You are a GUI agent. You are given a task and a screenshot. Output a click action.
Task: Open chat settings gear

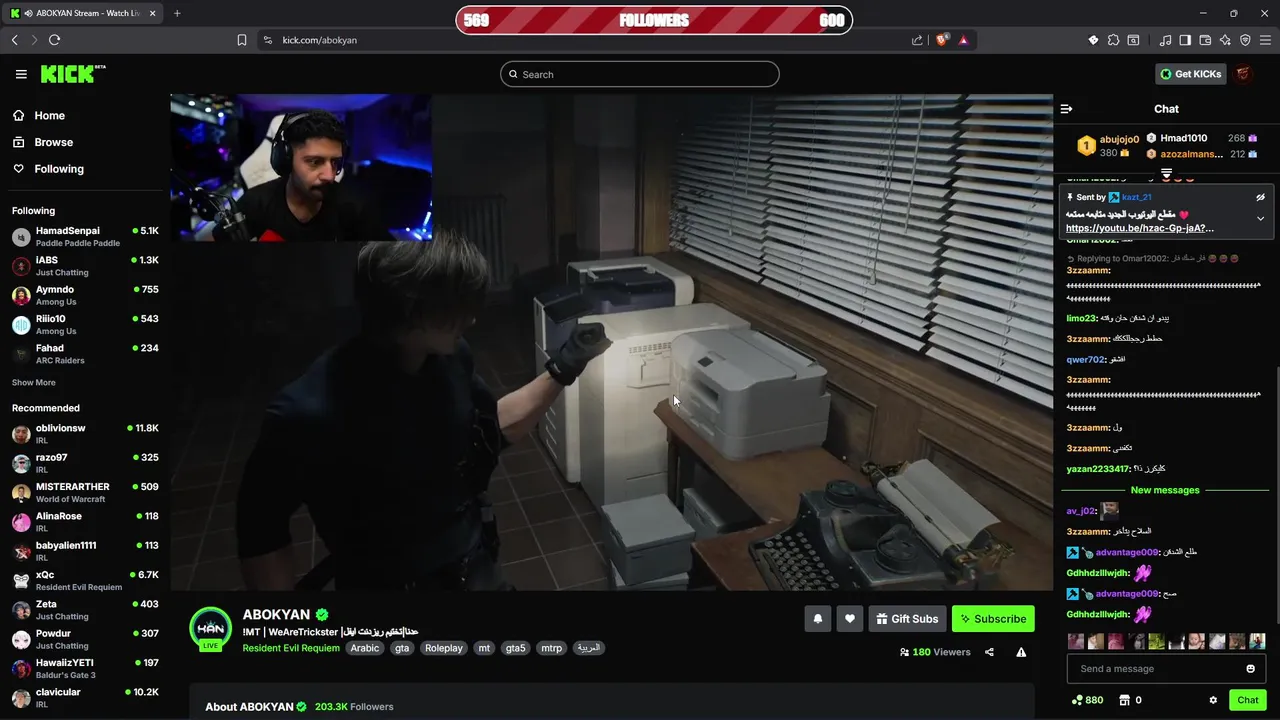1213,700
